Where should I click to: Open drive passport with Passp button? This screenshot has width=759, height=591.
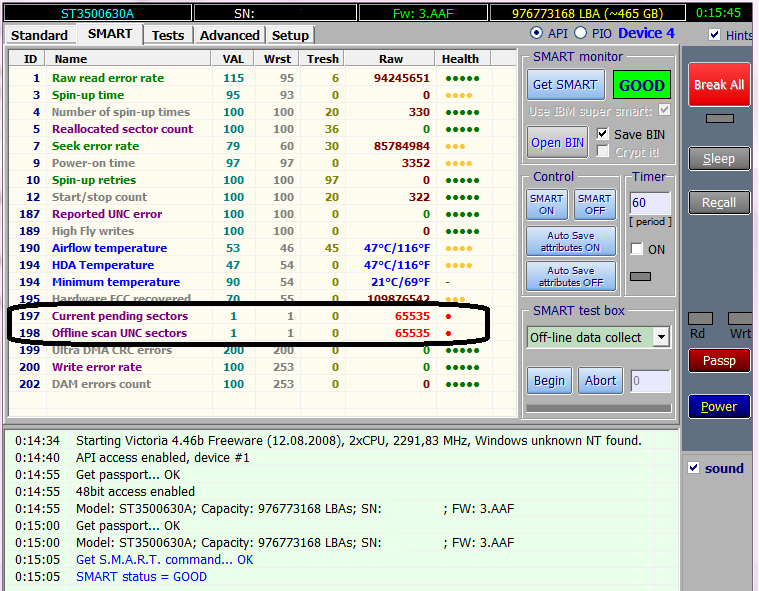pyautogui.click(x=718, y=360)
